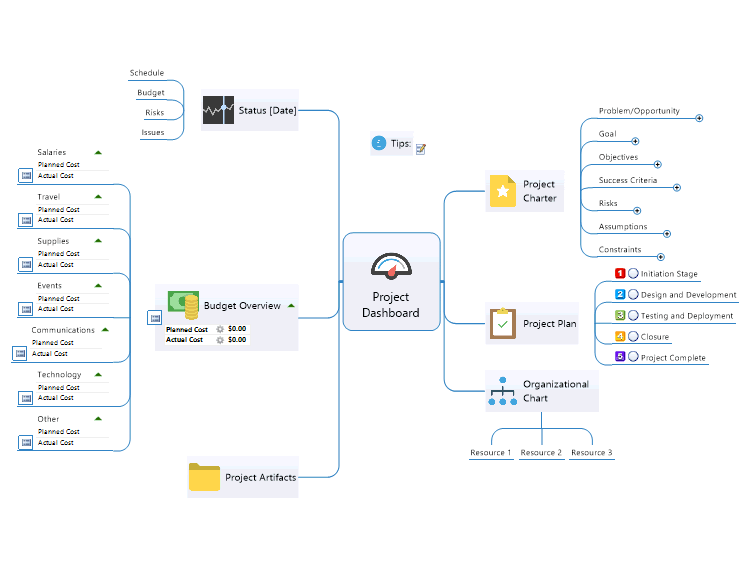Collapse Other properties with green arrow
Viewport: 750px width, 563px height.
98,419
